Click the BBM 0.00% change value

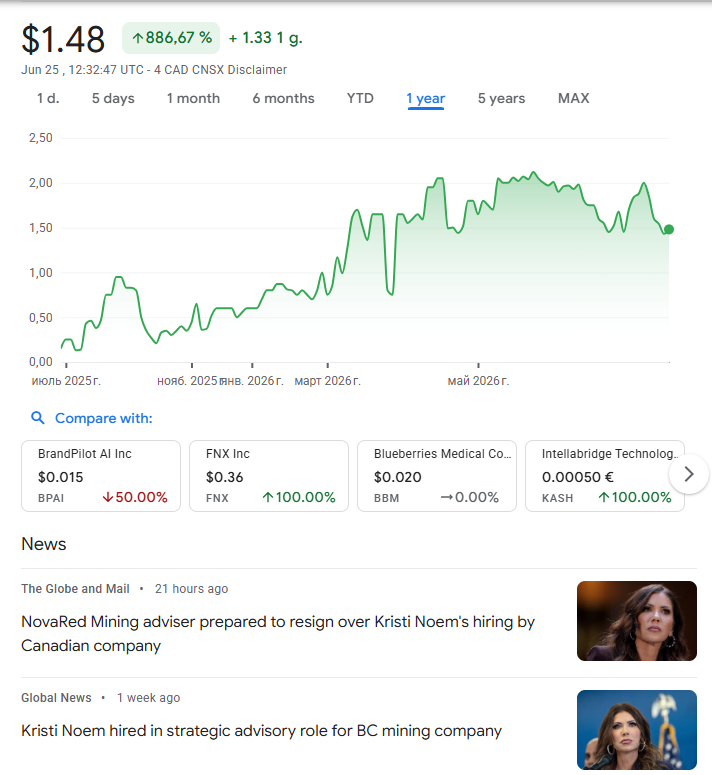(x=469, y=497)
